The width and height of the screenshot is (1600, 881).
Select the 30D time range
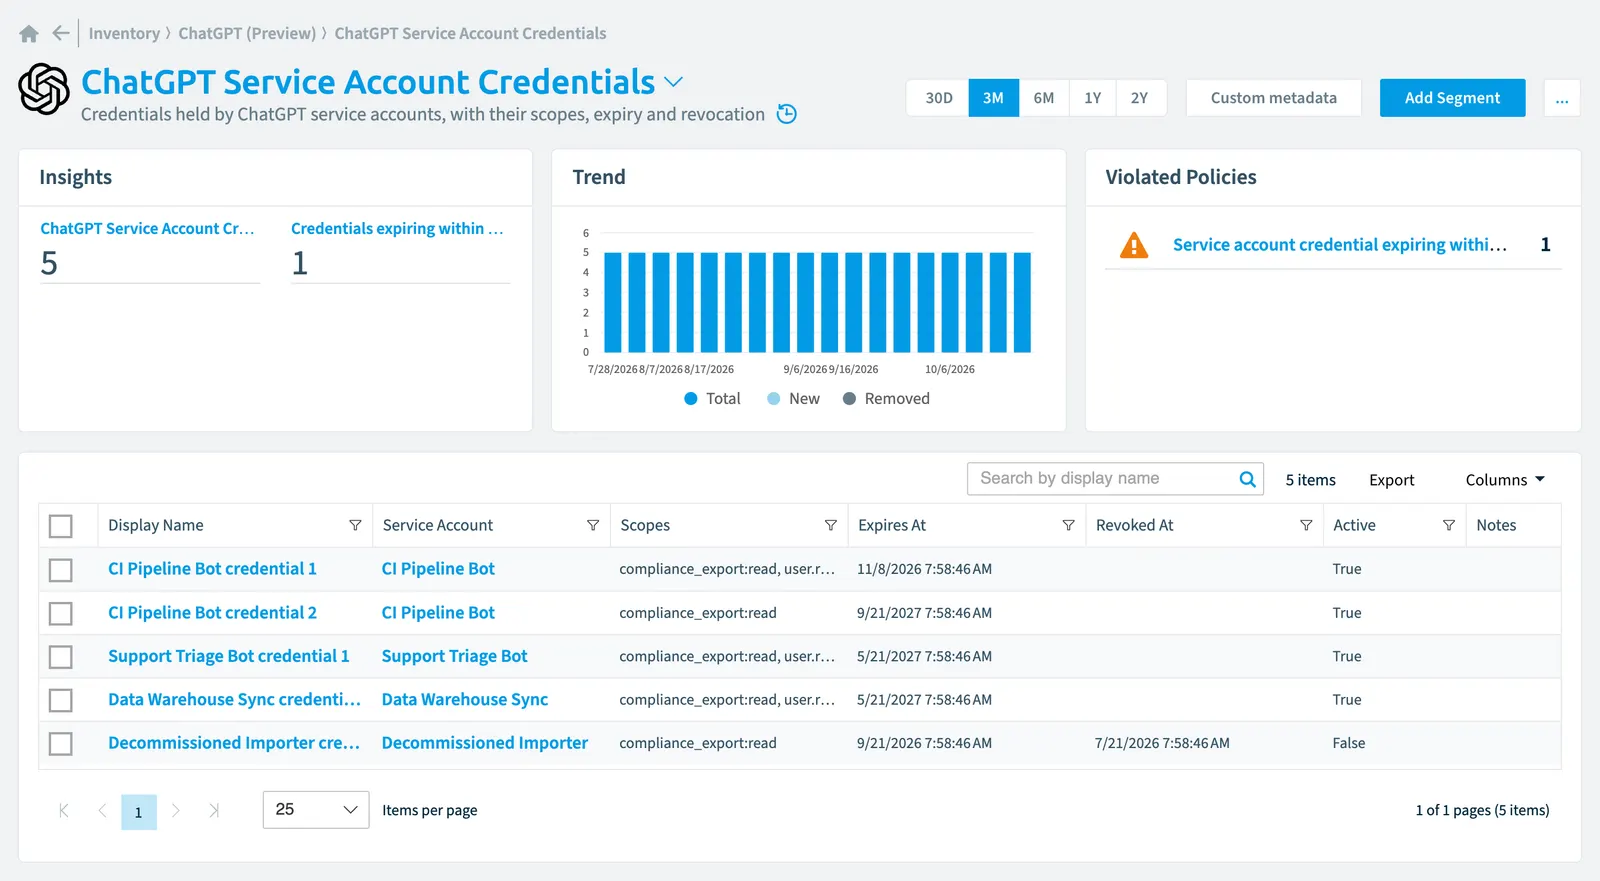pyautogui.click(x=938, y=98)
